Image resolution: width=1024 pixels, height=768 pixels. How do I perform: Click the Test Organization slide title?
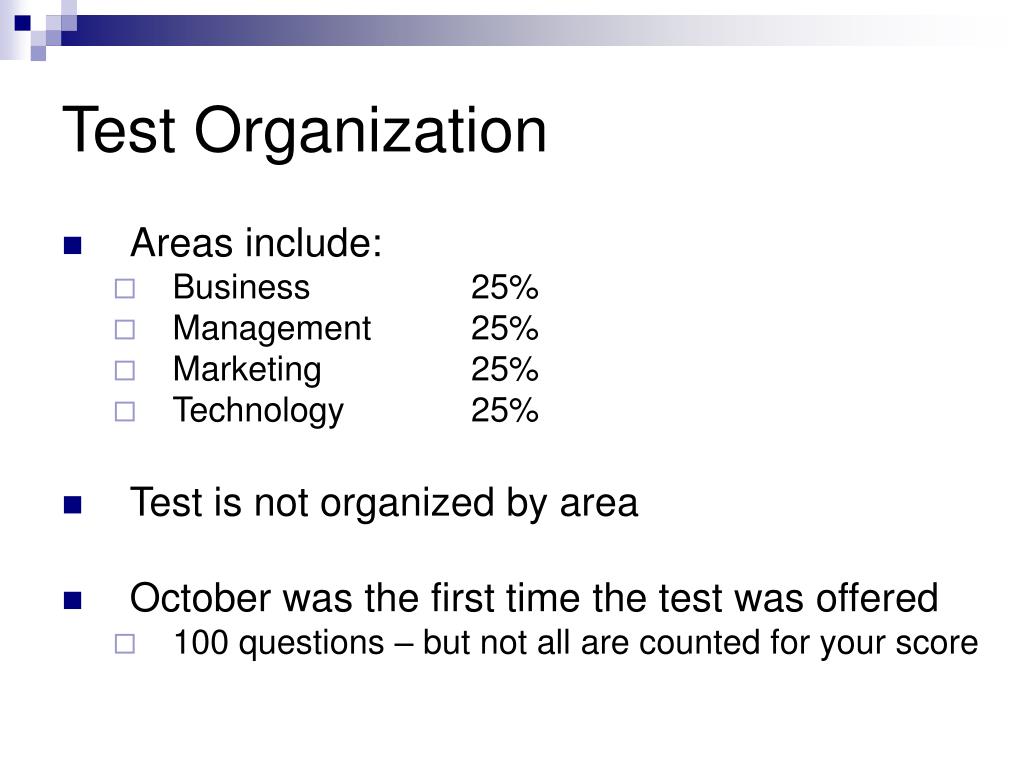click(x=304, y=131)
